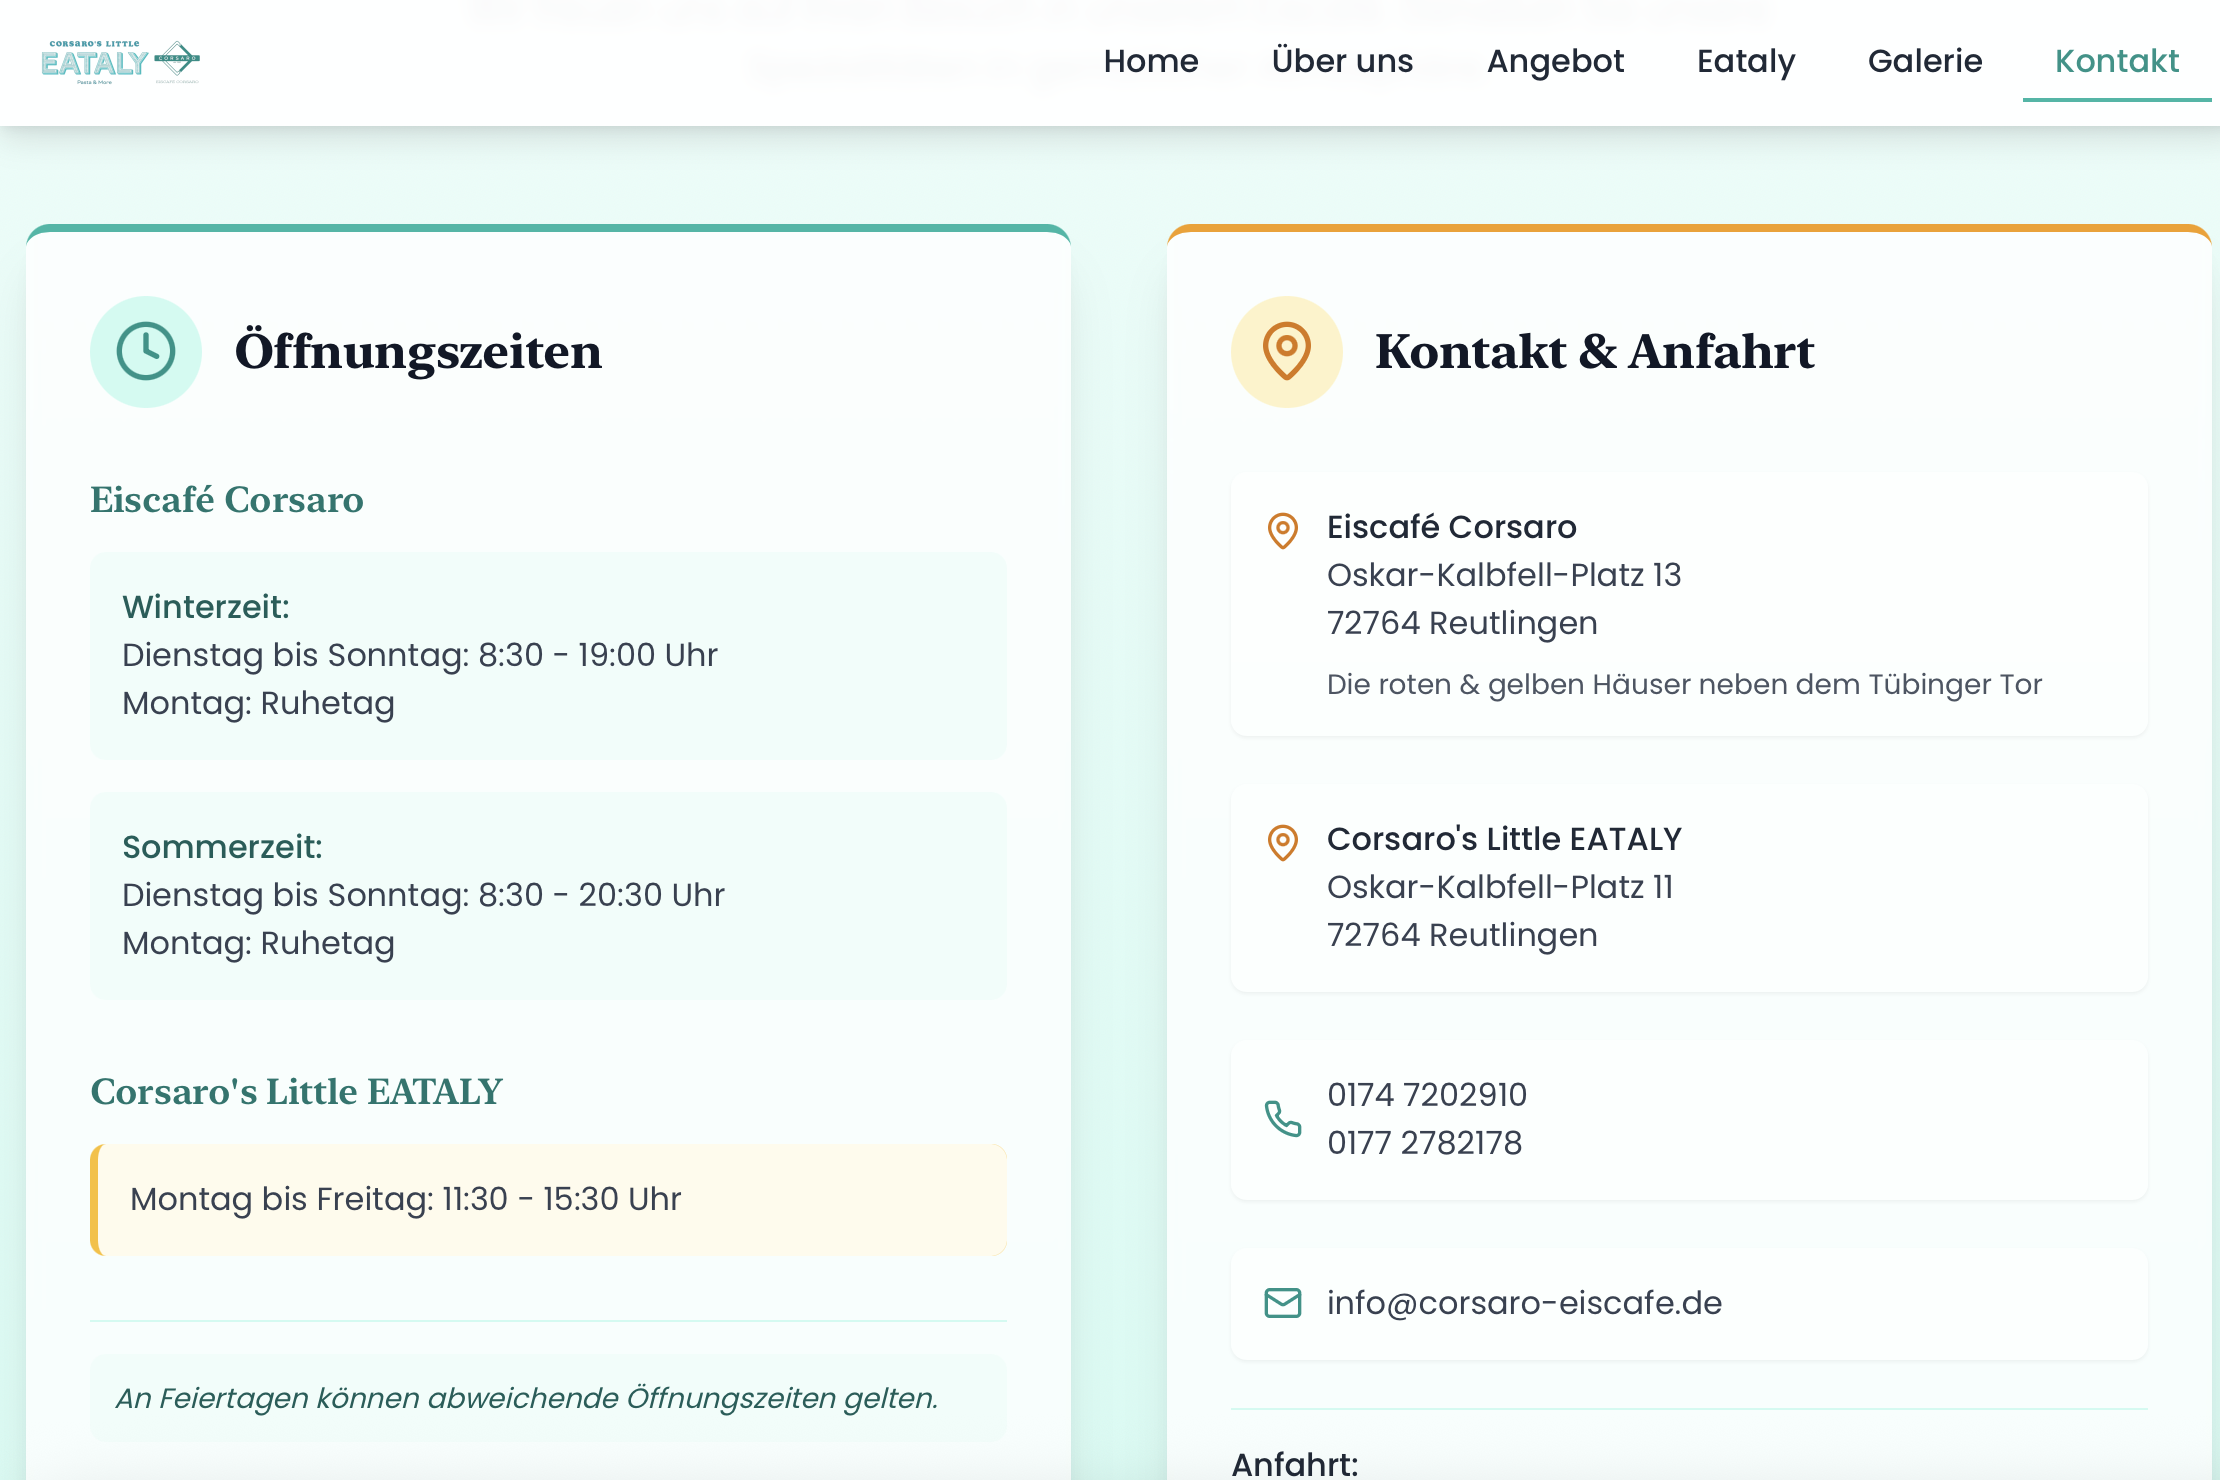The image size is (2220, 1480).
Task: Go to the Über uns page
Action: pyautogui.click(x=1342, y=62)
